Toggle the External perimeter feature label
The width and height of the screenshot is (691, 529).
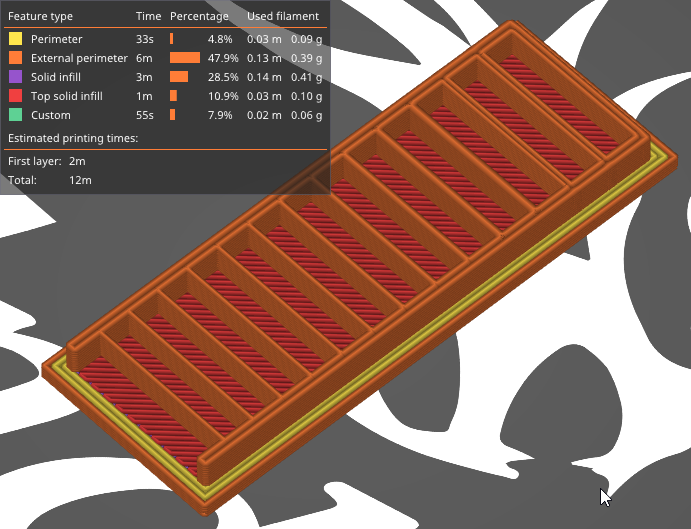(79, 58)
